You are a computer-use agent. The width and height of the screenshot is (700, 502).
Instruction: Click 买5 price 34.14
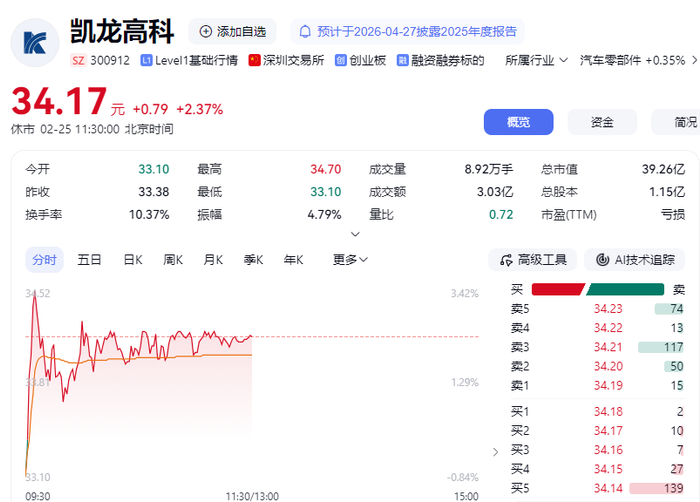coord(608,489)
